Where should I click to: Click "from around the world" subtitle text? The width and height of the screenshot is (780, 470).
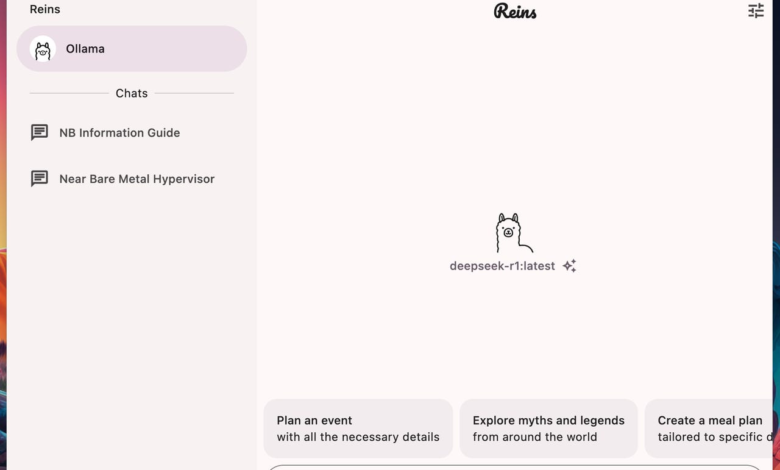coord(535,437)
